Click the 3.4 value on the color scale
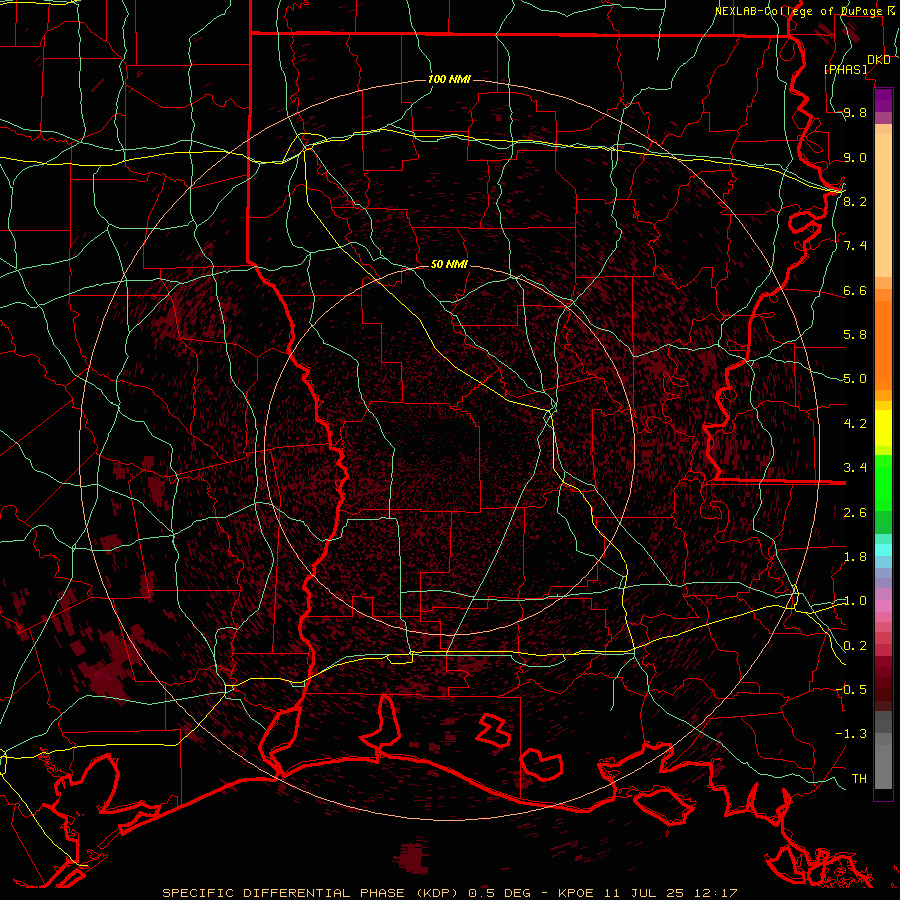The width and height of the screenshot is (900, 900). [x=855, y=468]
